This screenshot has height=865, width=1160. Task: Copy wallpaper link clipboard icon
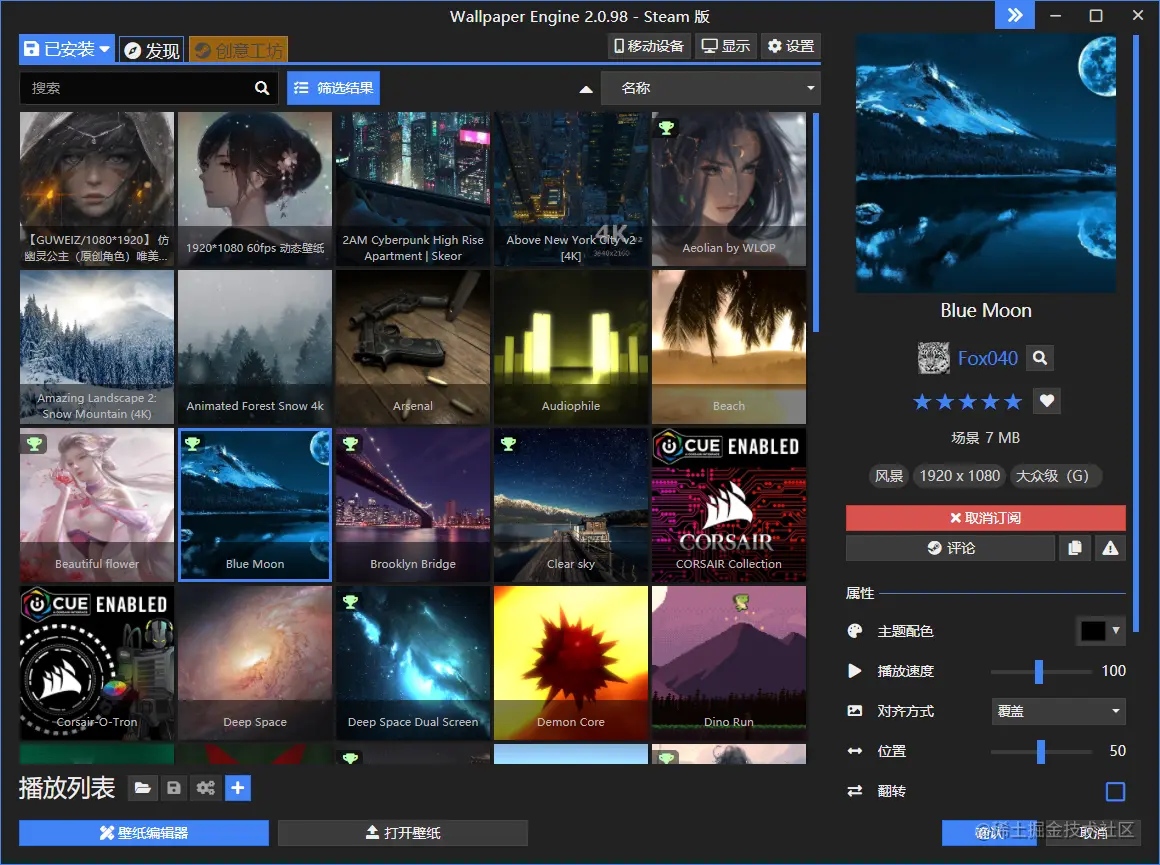(x=1075, y=548)
